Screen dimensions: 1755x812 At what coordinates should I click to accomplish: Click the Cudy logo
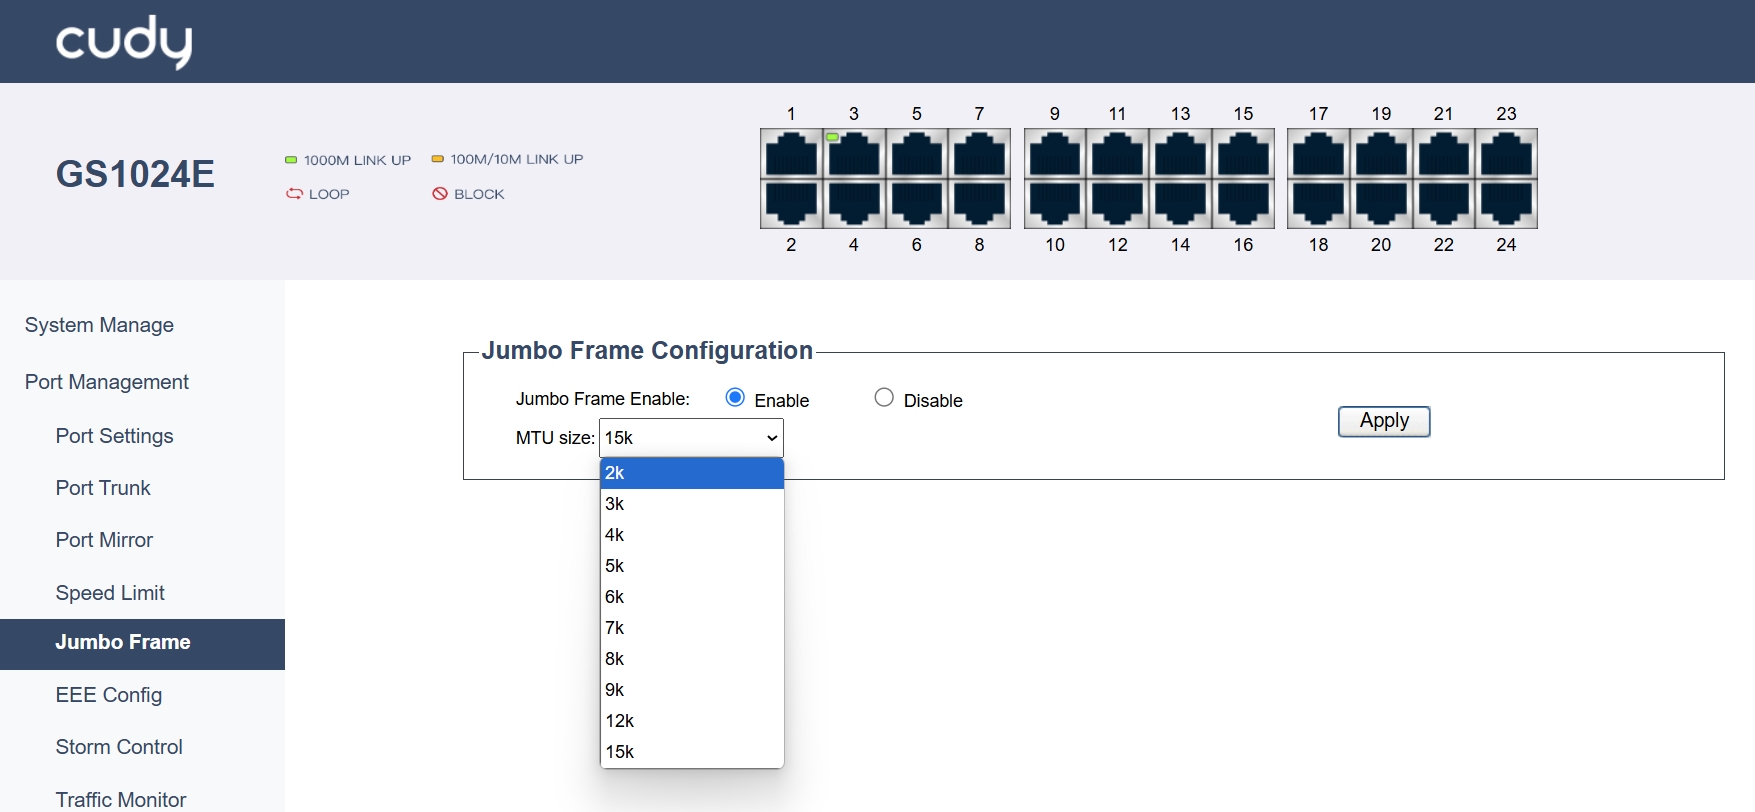[124, 42]
